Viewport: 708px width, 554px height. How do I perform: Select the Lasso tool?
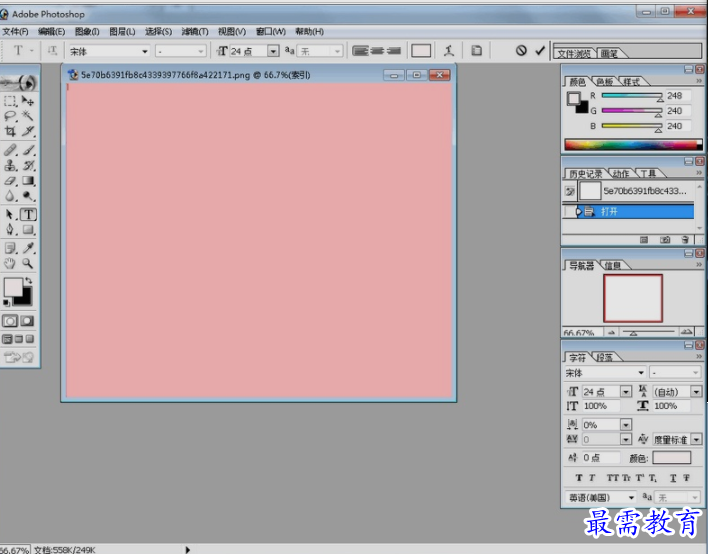click(10, 116)
